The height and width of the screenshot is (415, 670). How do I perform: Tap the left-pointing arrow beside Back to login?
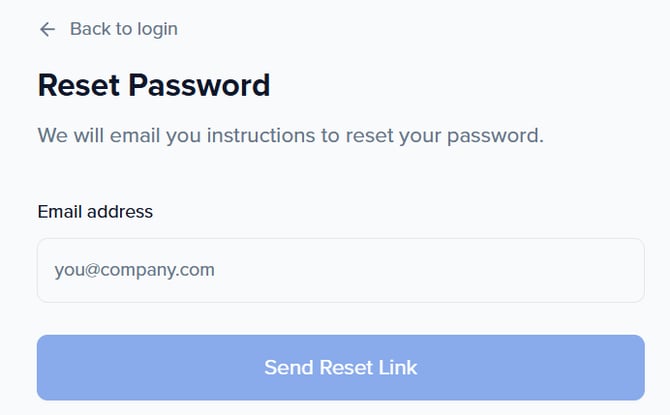tap(47, 29)
